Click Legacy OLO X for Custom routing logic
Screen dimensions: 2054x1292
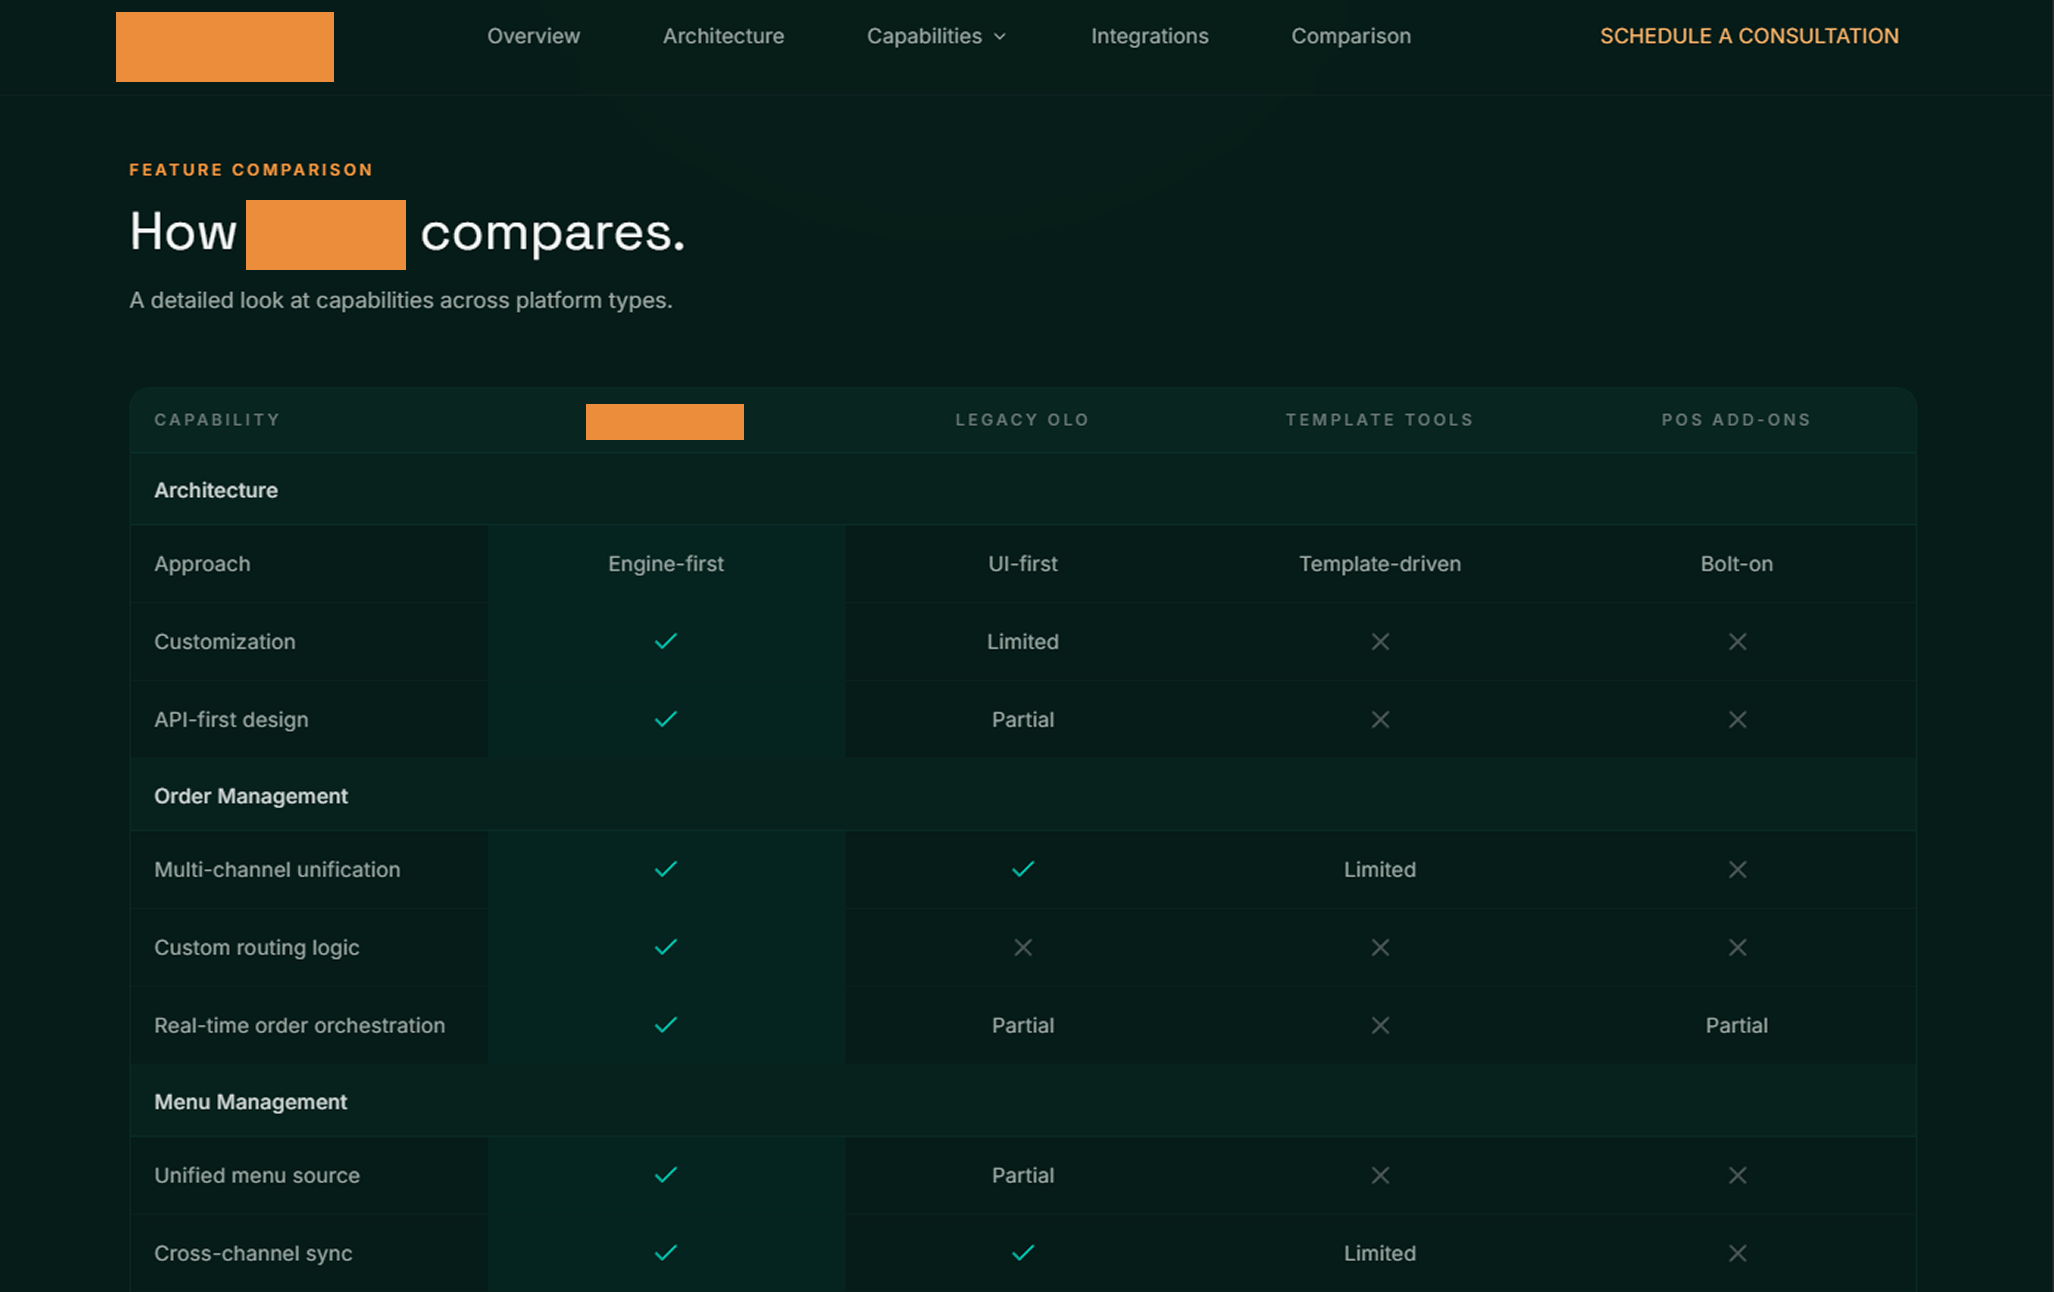pyautogui.click(x=1022, y=947)
